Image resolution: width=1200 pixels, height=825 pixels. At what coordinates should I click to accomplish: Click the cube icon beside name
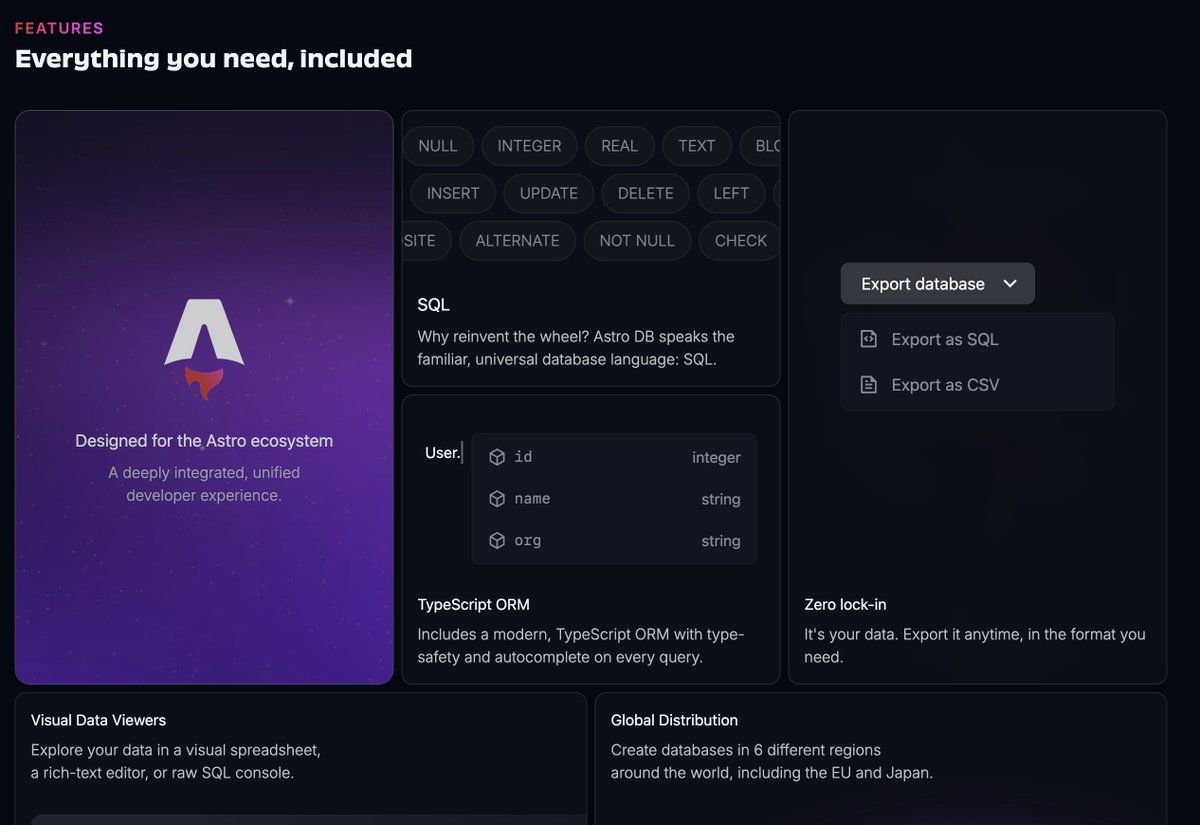497,499
